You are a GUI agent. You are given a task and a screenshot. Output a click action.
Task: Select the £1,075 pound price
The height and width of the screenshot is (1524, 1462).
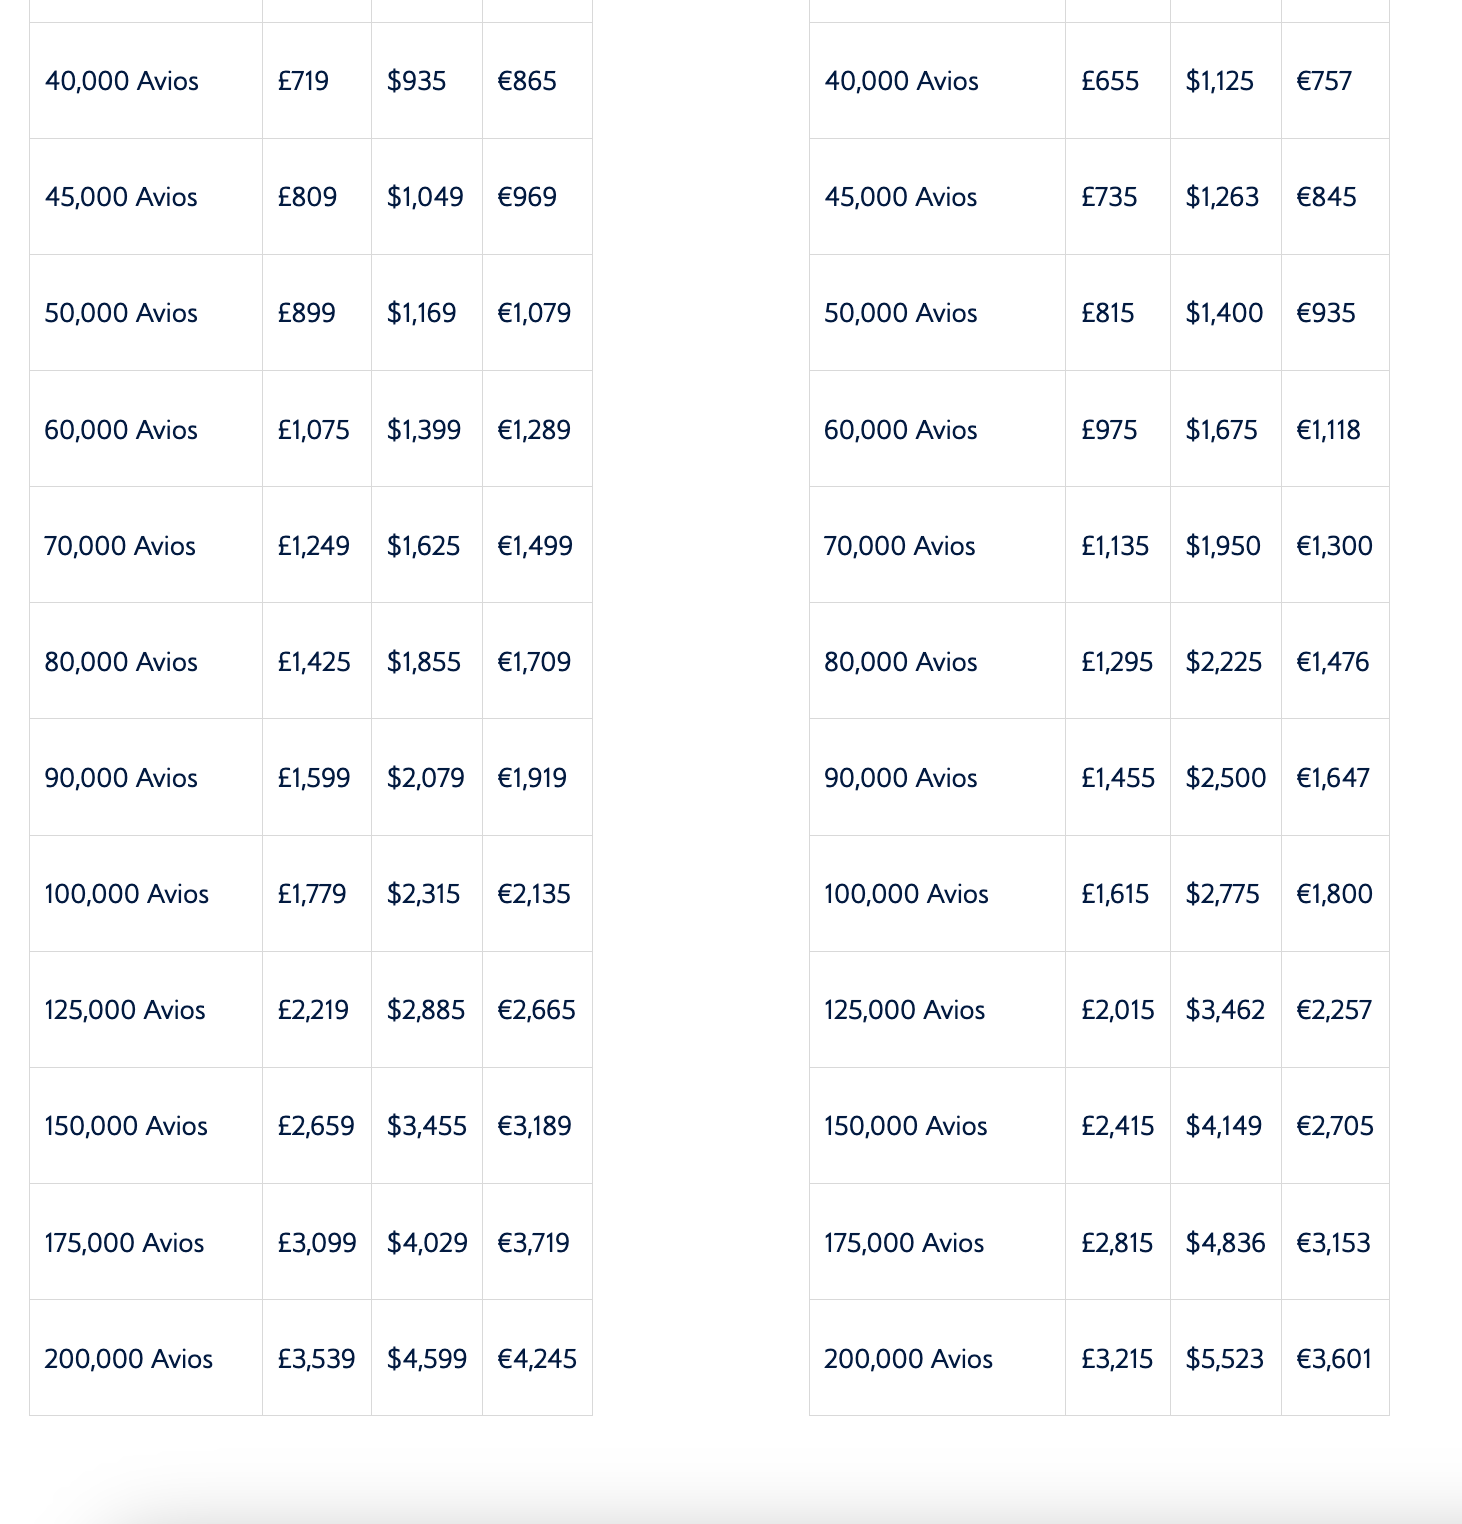[313, 430]
